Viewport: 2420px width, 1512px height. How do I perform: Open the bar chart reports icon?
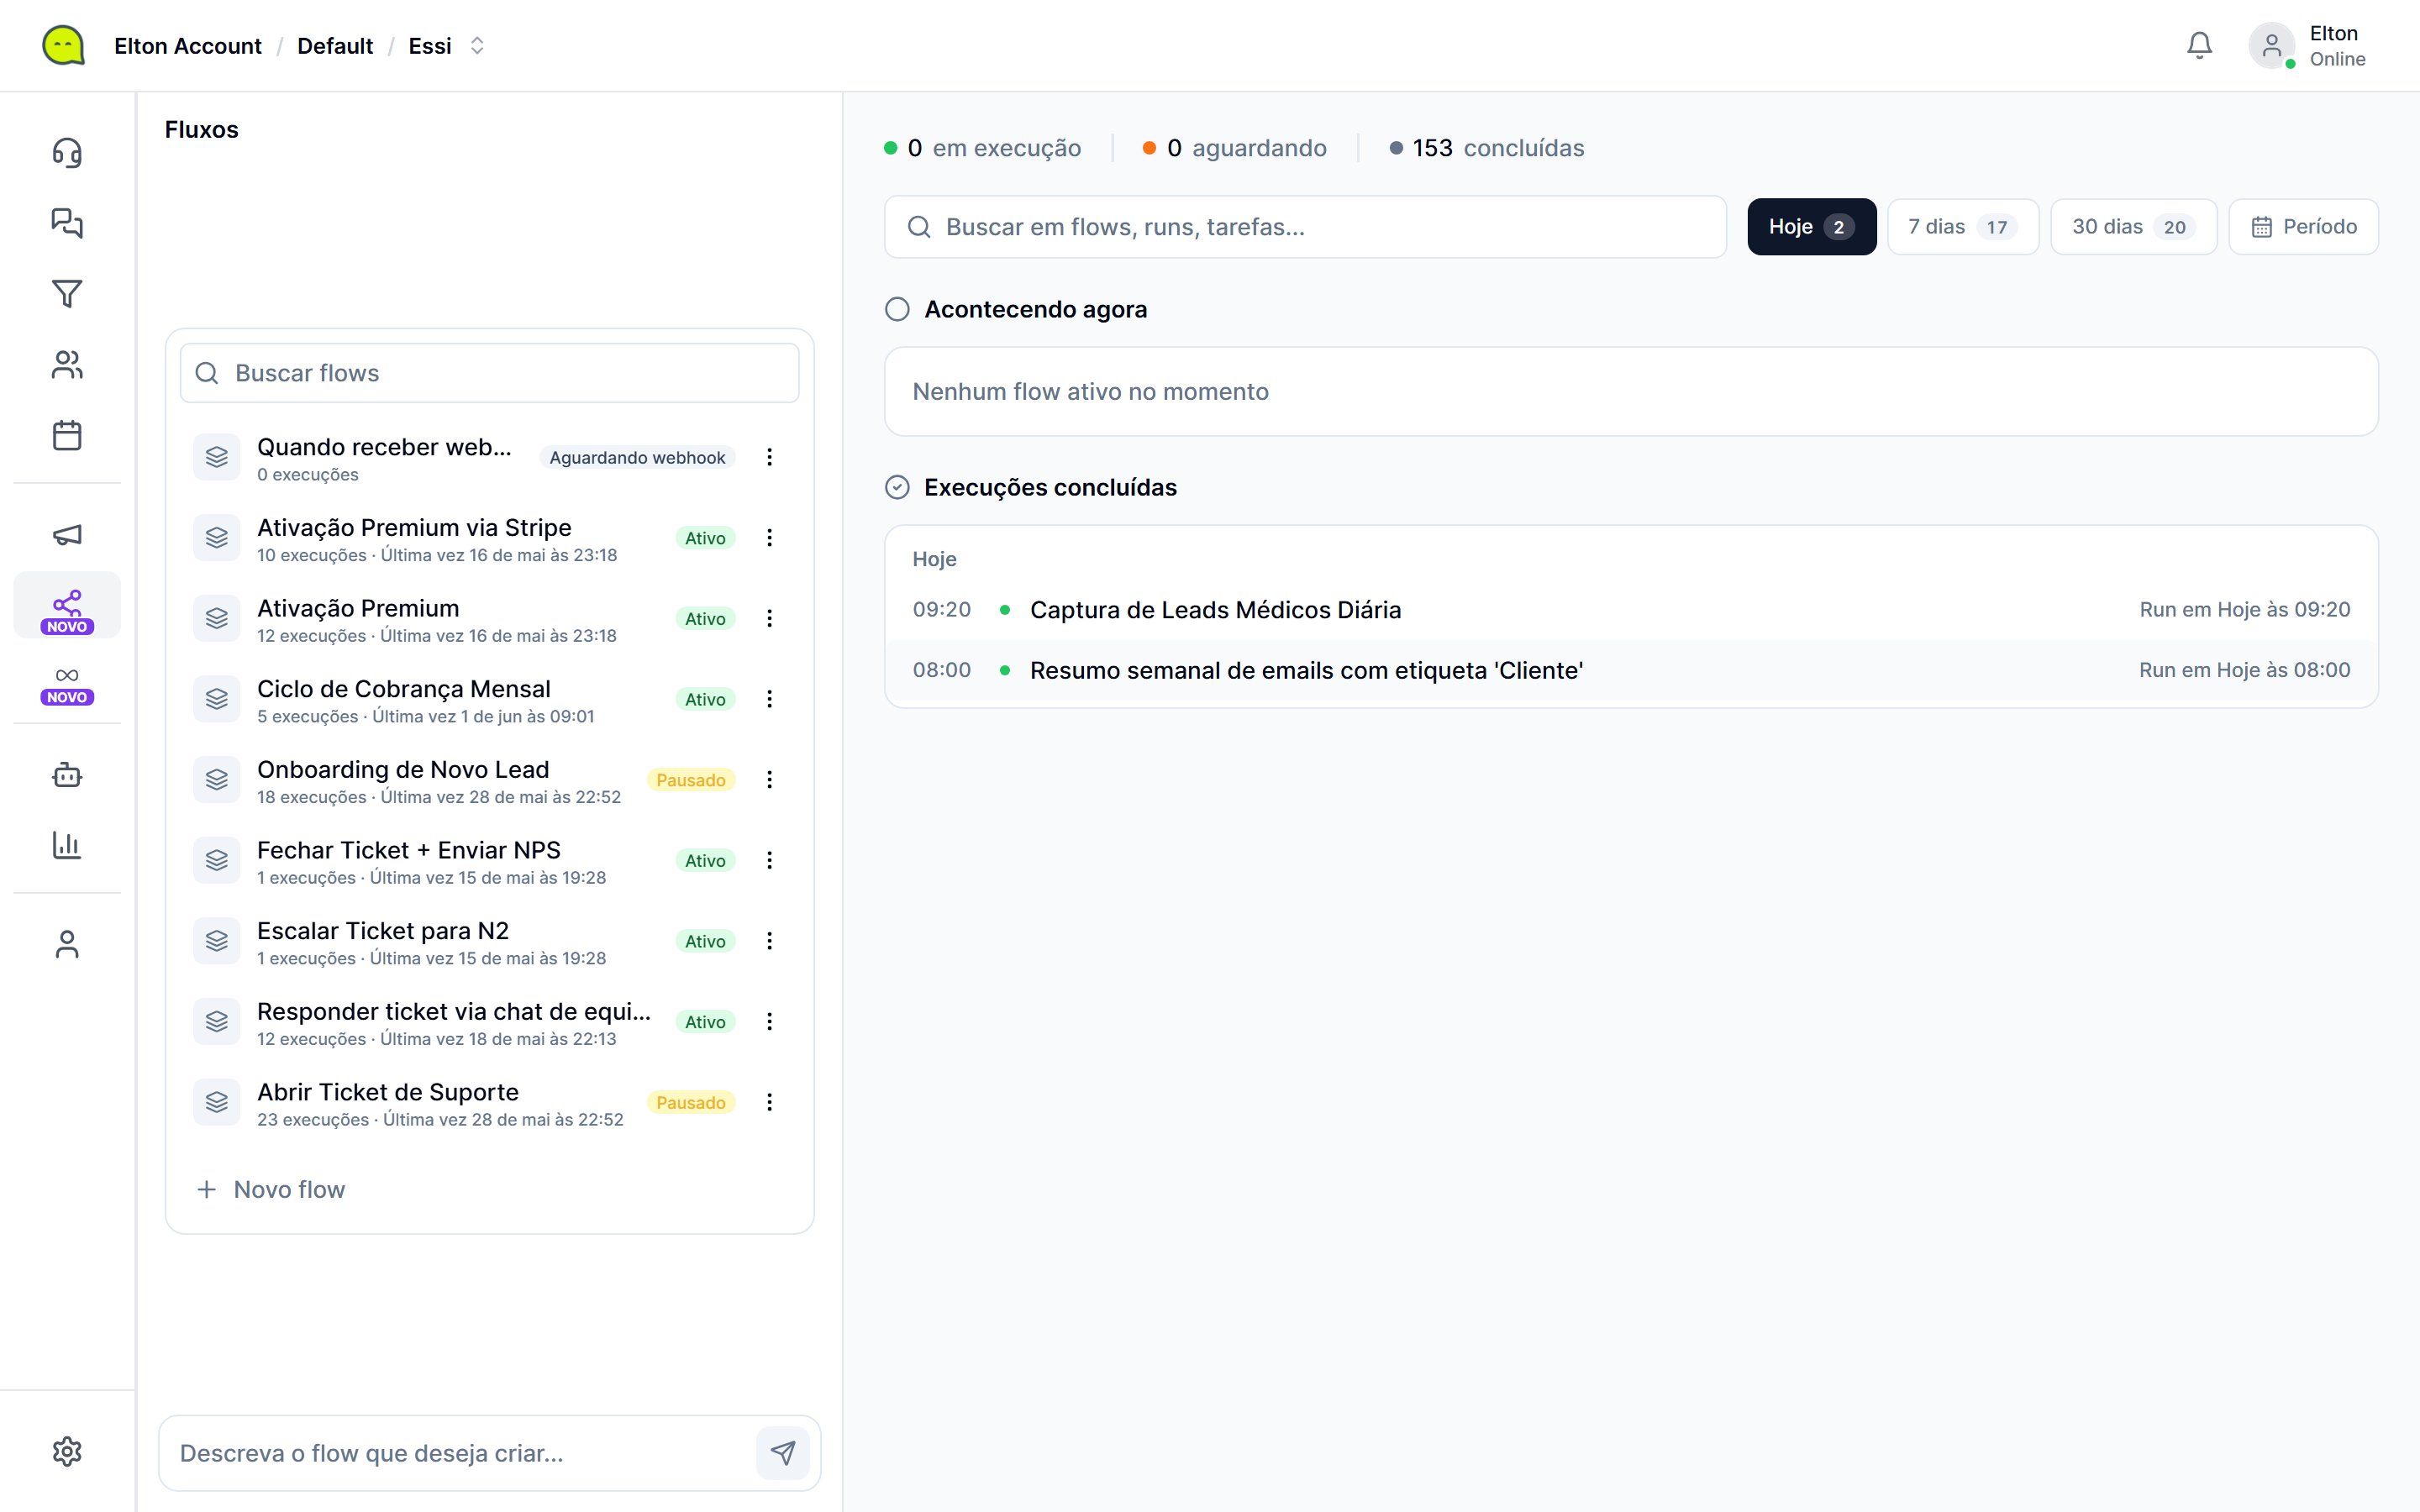click(67, 845)
